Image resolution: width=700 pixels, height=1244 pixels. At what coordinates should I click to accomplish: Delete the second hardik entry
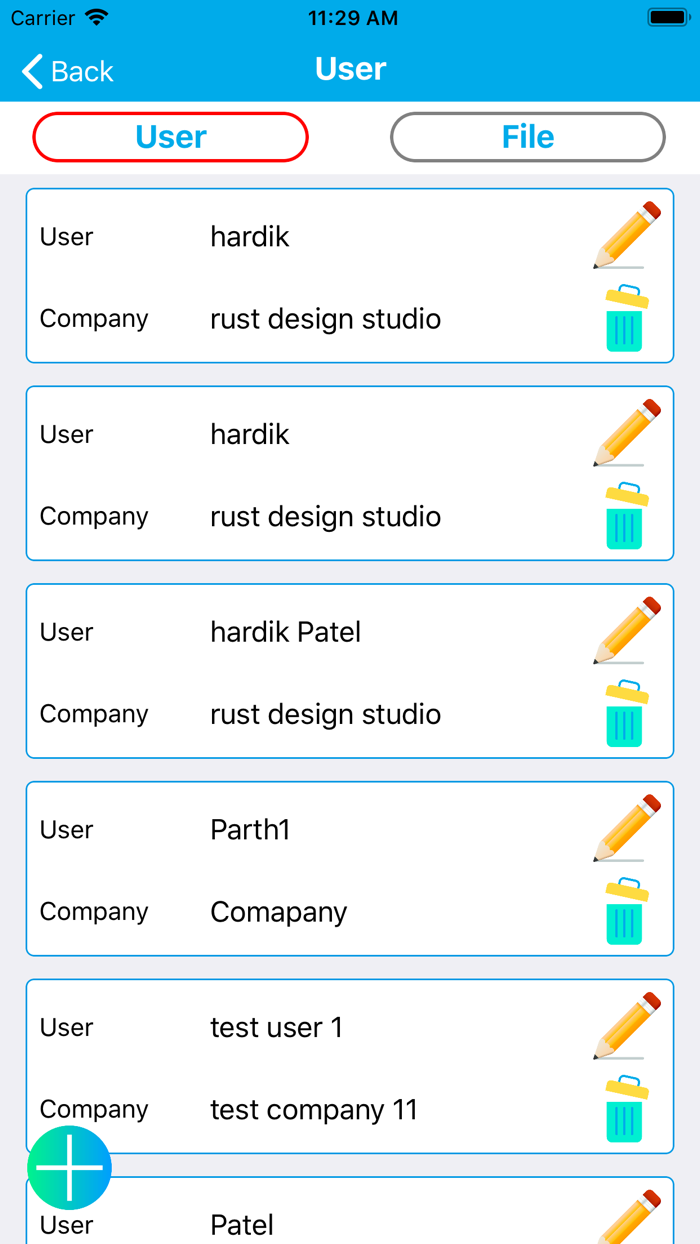[x=622, y=516]
